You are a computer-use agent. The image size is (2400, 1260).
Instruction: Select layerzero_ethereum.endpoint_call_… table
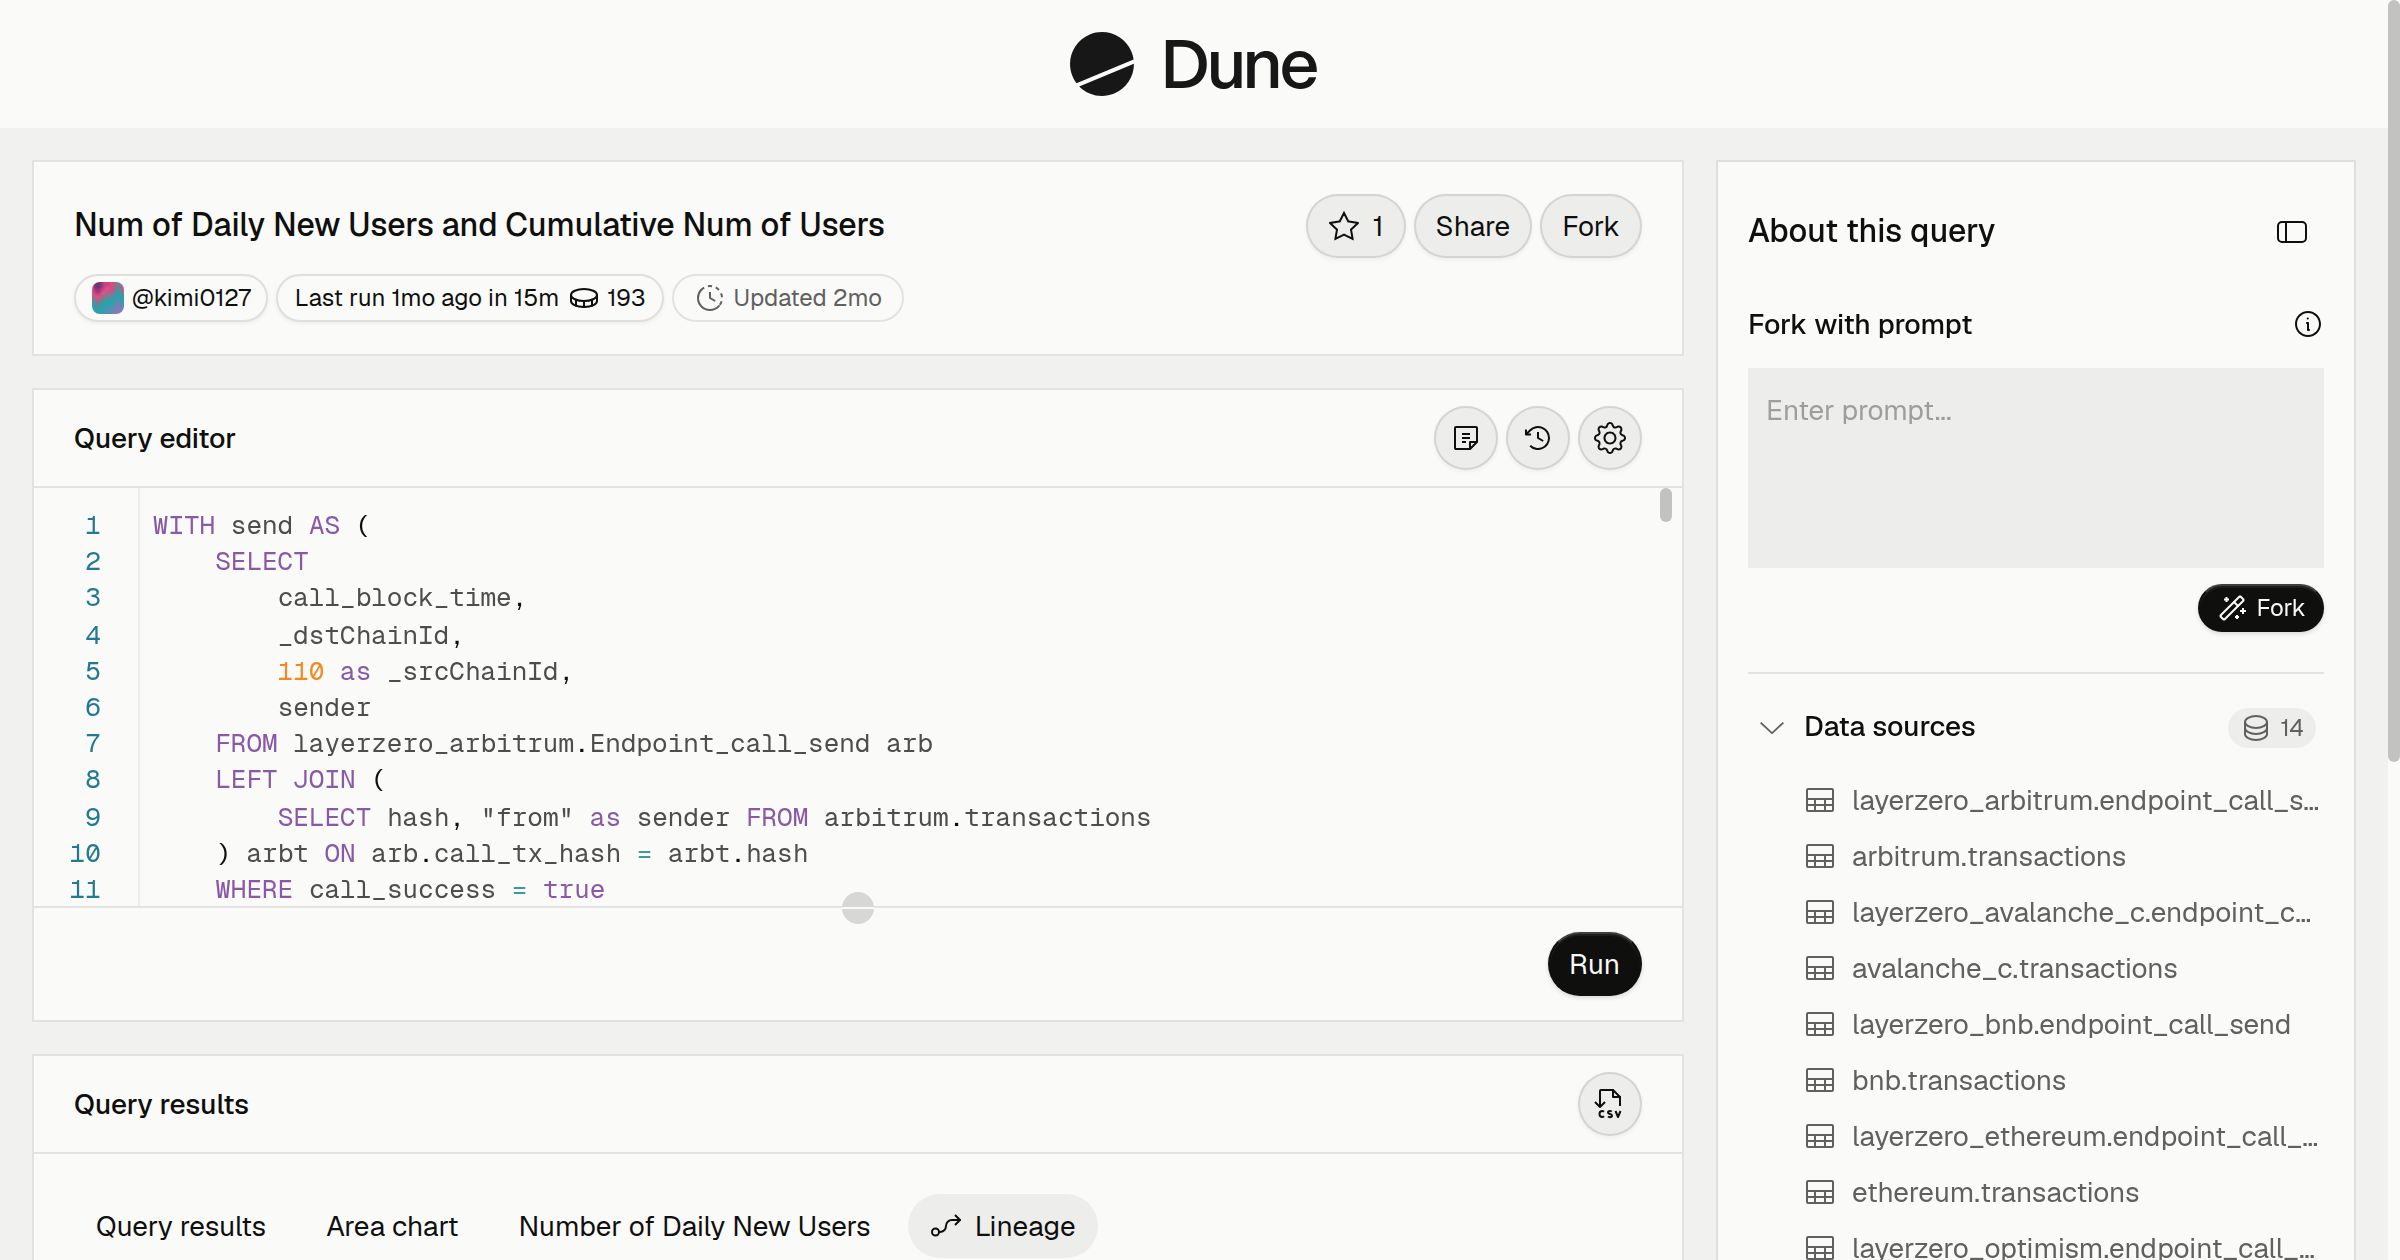pyautogui.click(x=2084, y=1136)
